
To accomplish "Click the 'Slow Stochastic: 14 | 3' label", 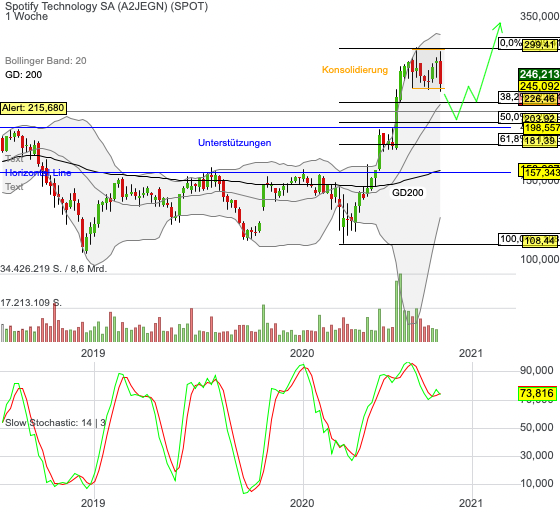I will [55, 423].
